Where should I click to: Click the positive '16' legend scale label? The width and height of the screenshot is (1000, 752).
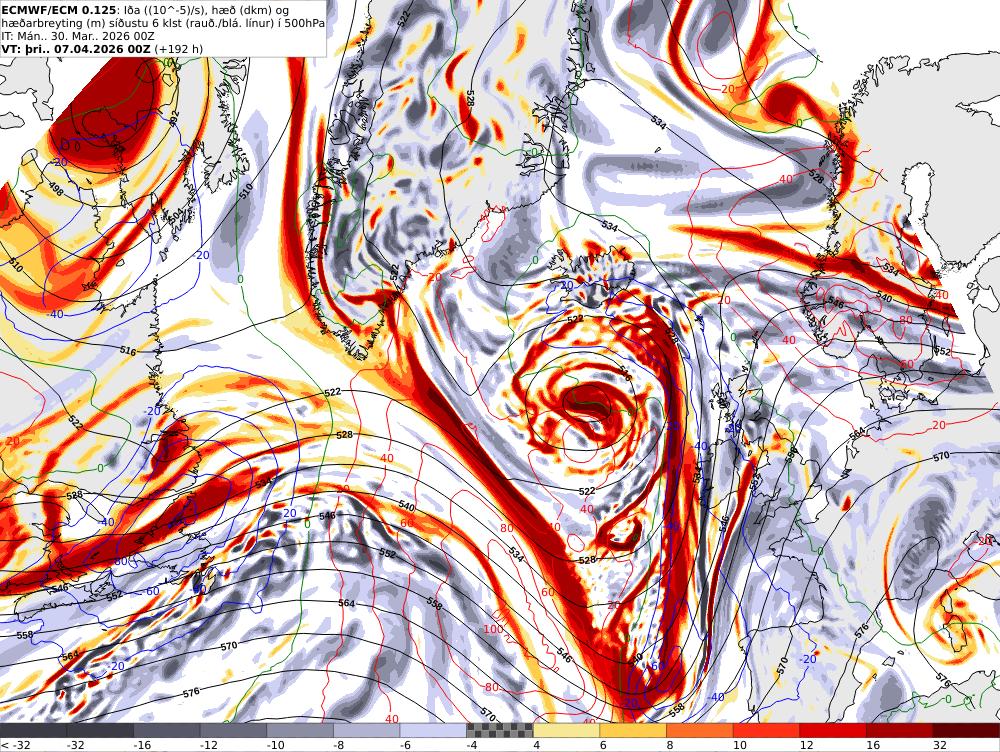pyautogui.click(x=873, y=745)
